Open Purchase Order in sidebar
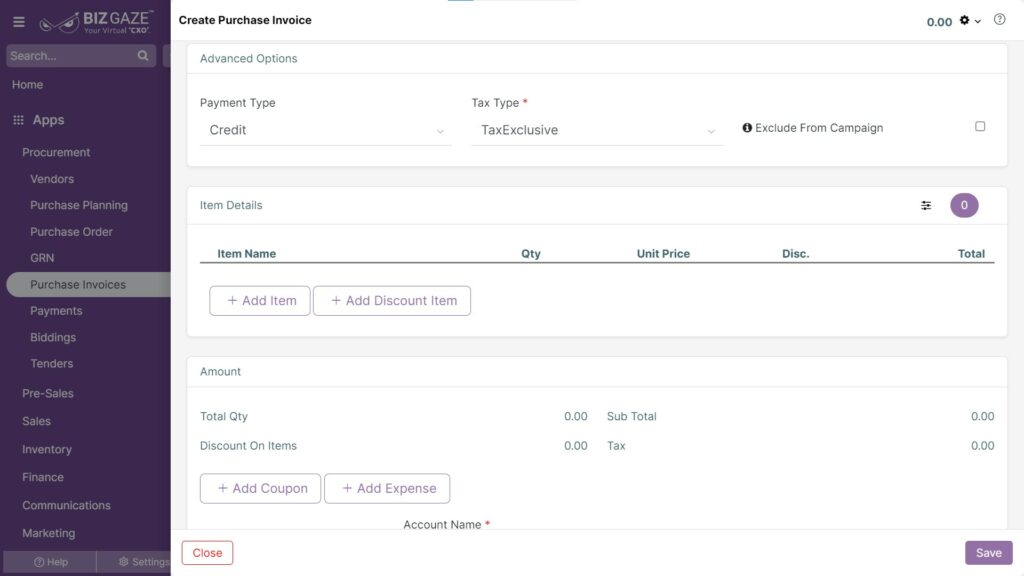 (x=71, y=232)
